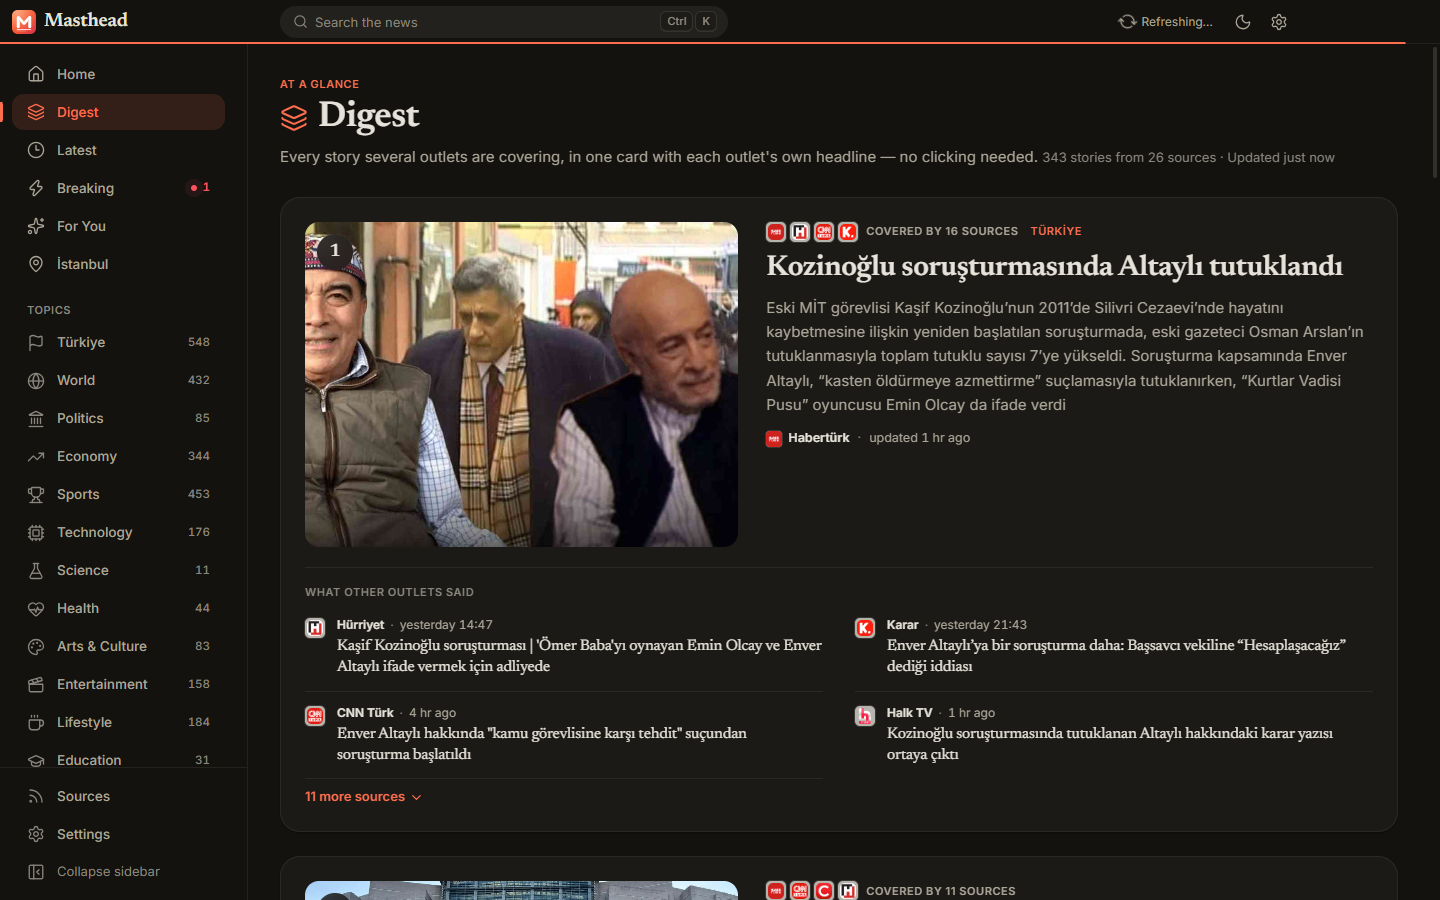Select Latest in sidebar
Screen dimensions: 1440x900
118,150
